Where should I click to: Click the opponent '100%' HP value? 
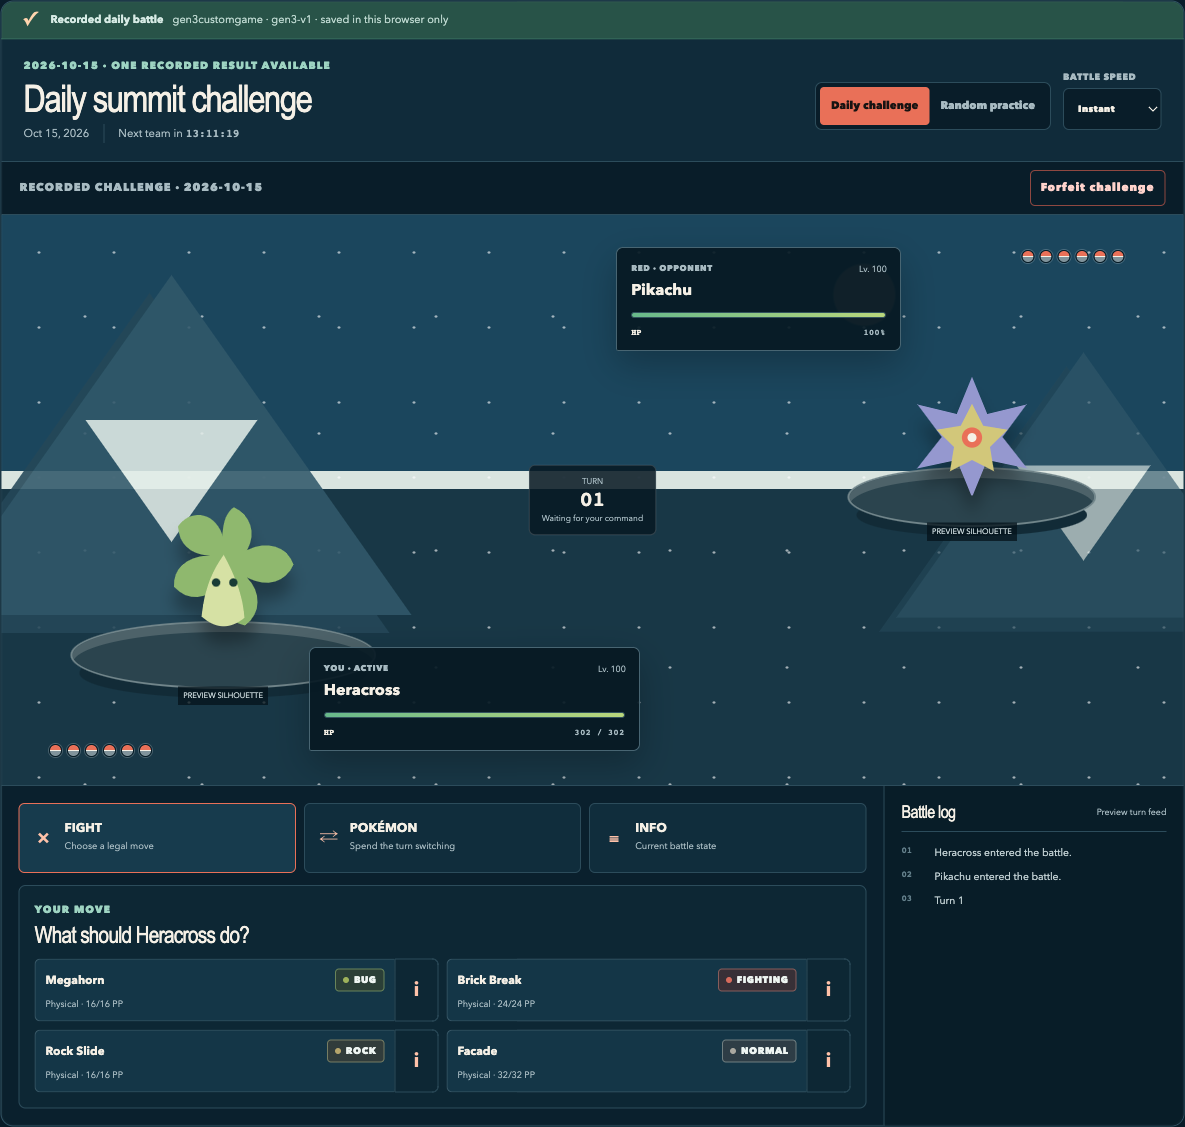(x=874, y=333)
